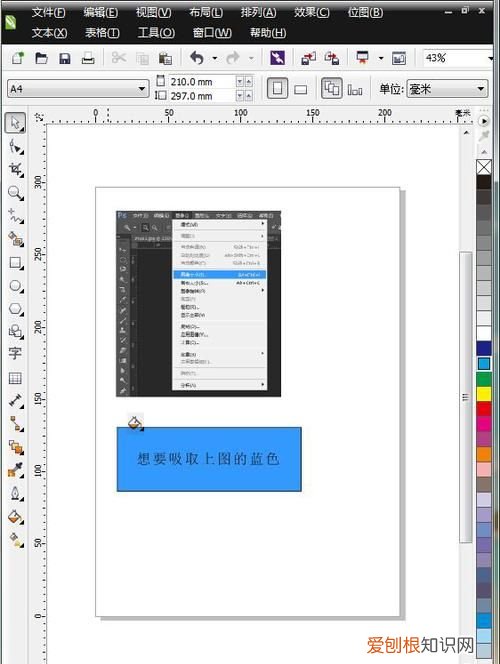Select the Crop tool
Screen dimensions: 500x664
16,169
